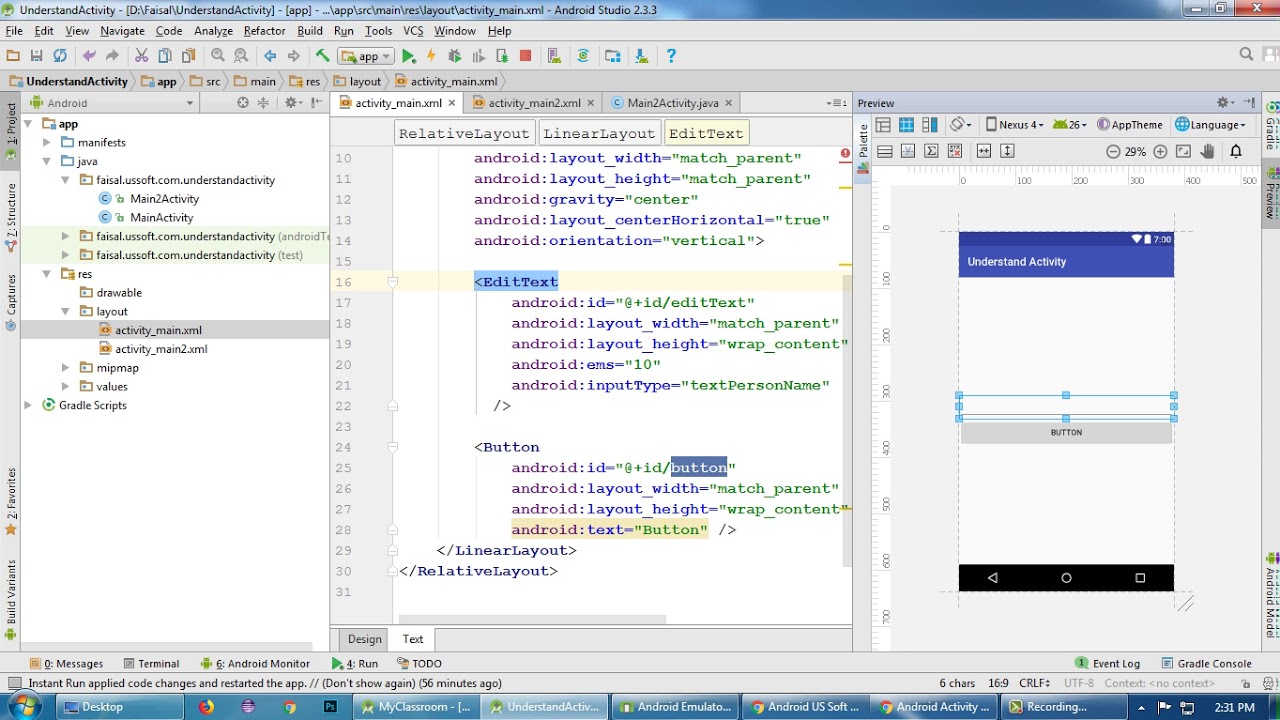Open the app run configuration dropdown

coord(366,56)
